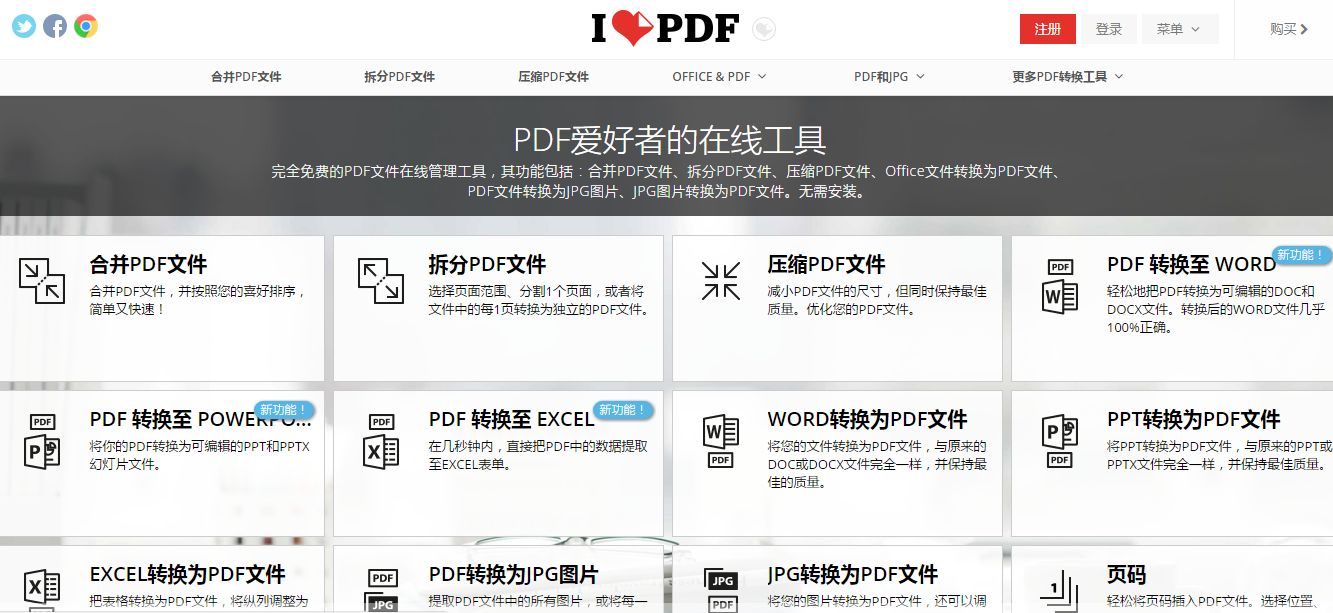Open the 菜单 dropdown

click(1180, 29)
